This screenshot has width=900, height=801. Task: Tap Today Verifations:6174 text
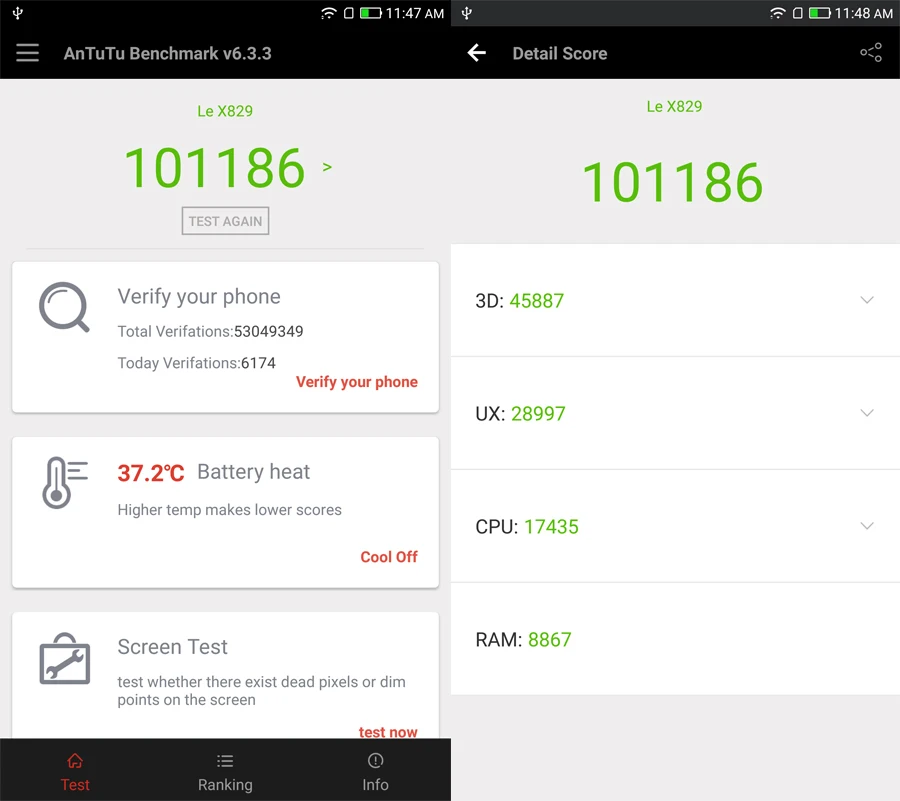point(196,363)
